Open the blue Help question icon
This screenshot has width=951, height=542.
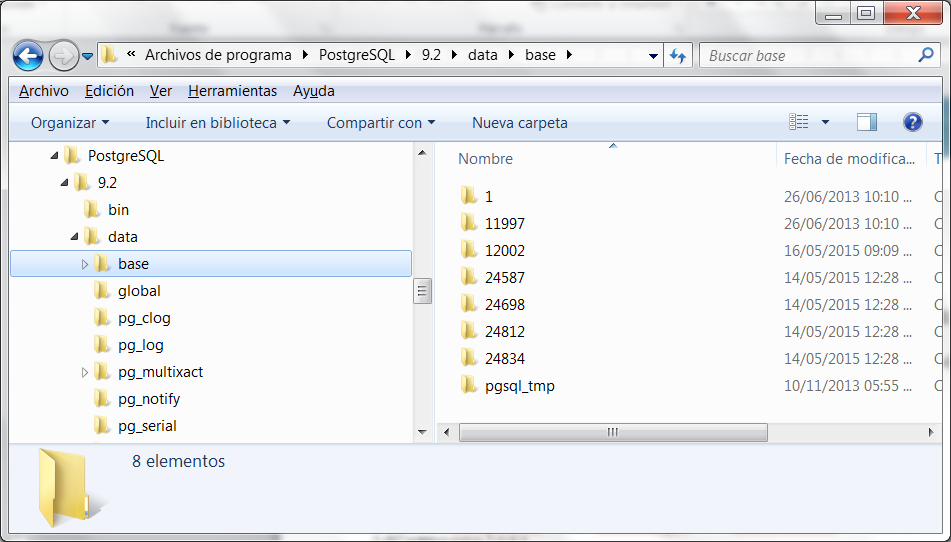(x=912, y=122)
